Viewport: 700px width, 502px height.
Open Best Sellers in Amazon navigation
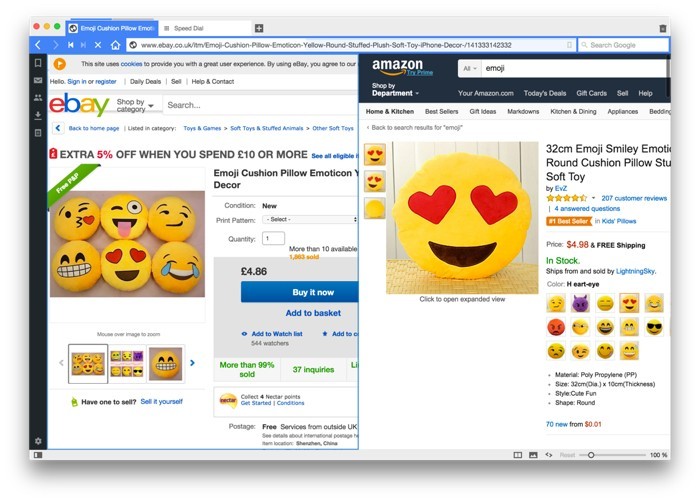pos(441,111)
